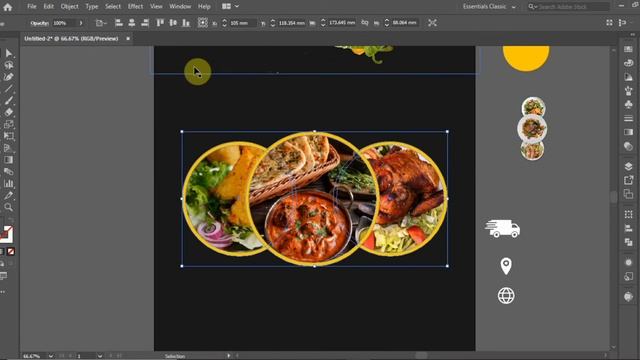
Task: Select the Gradient tool
Action: [x=9, y=160]
